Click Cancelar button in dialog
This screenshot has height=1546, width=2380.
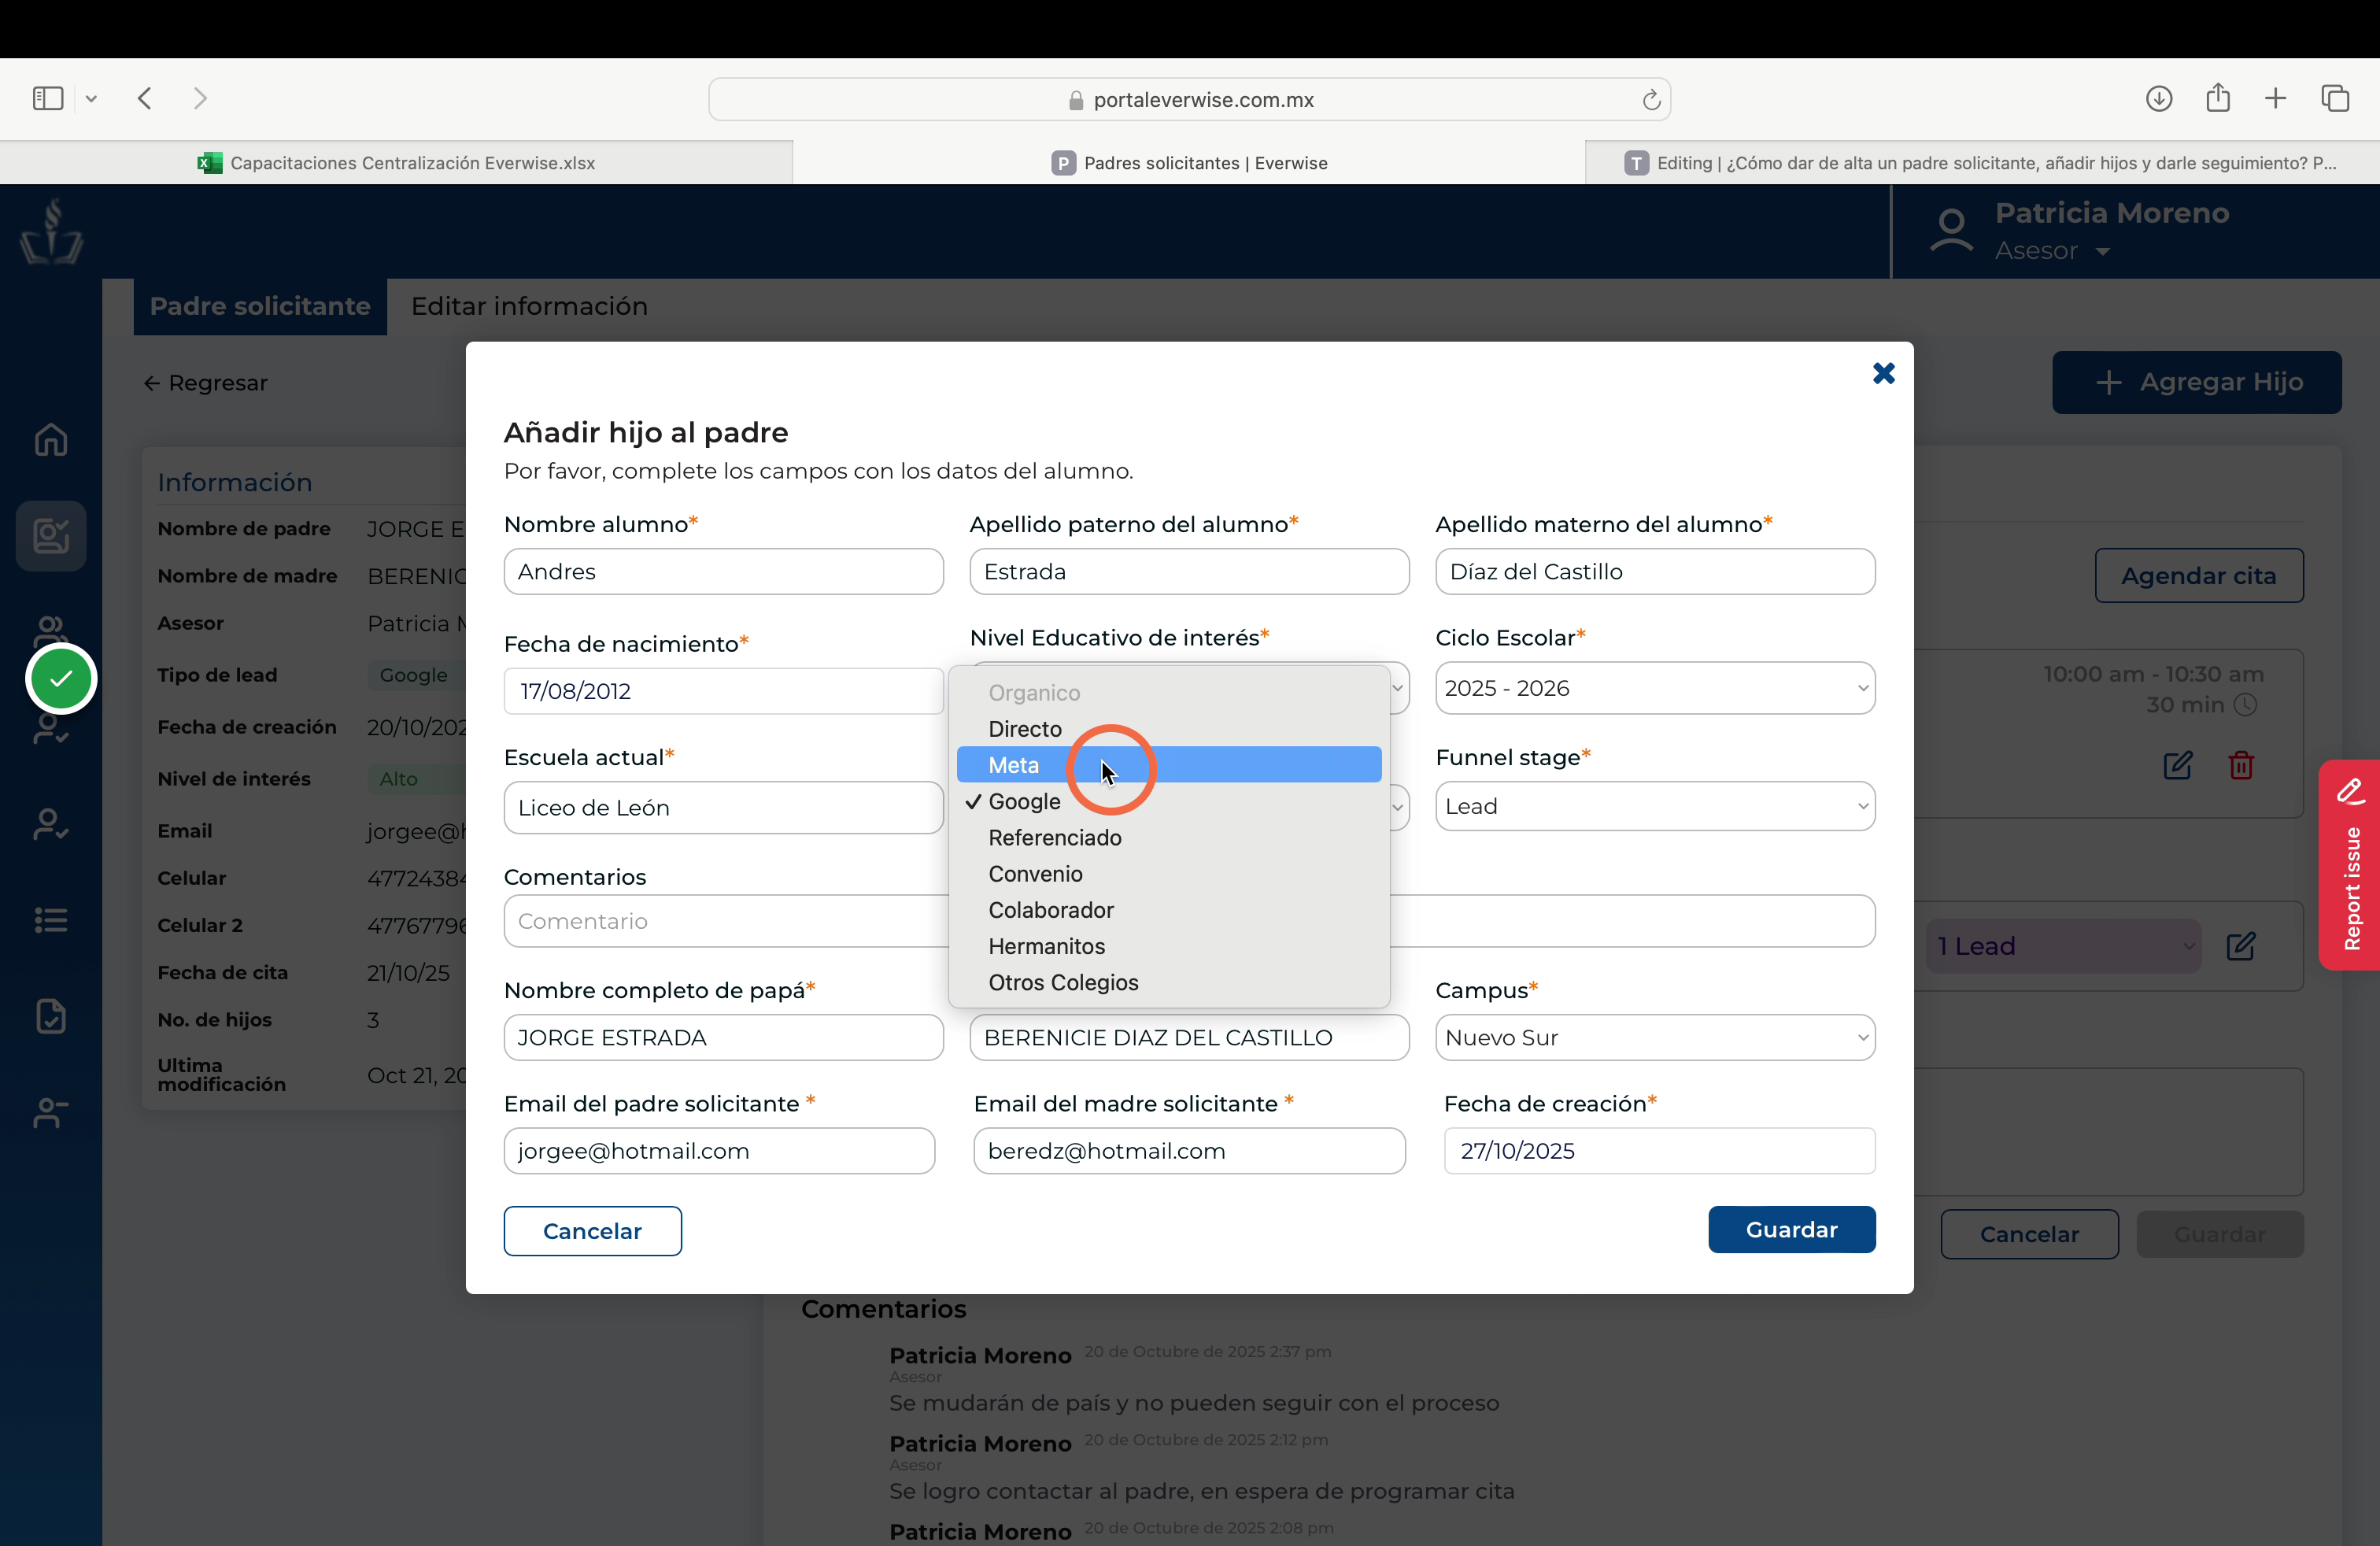[592, 1231]
